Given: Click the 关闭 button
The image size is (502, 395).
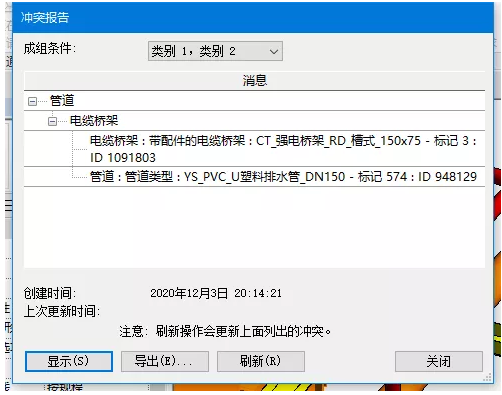Looking at the screenshot, I should [439, 361].
